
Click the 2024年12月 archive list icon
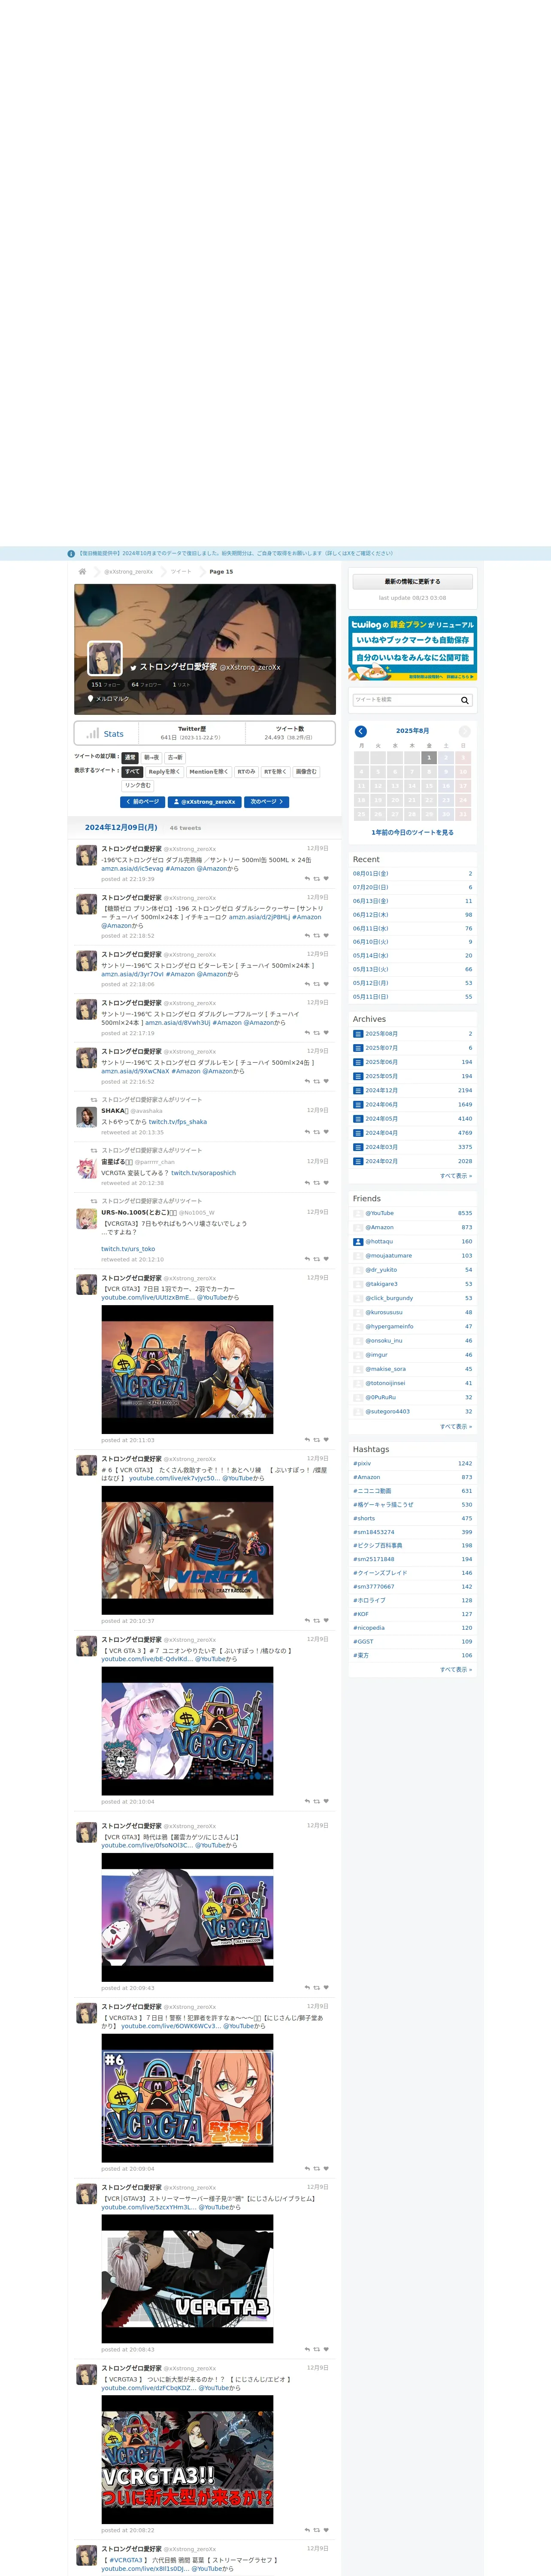[x=358, y=1090]
